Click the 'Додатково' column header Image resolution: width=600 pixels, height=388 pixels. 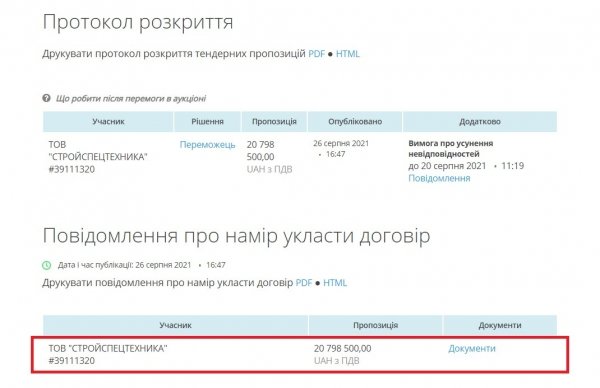(480, 122)
